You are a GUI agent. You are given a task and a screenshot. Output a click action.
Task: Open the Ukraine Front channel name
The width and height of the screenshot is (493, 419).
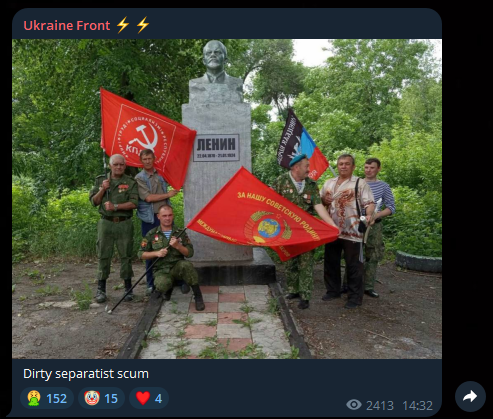(x=67, y=25)
